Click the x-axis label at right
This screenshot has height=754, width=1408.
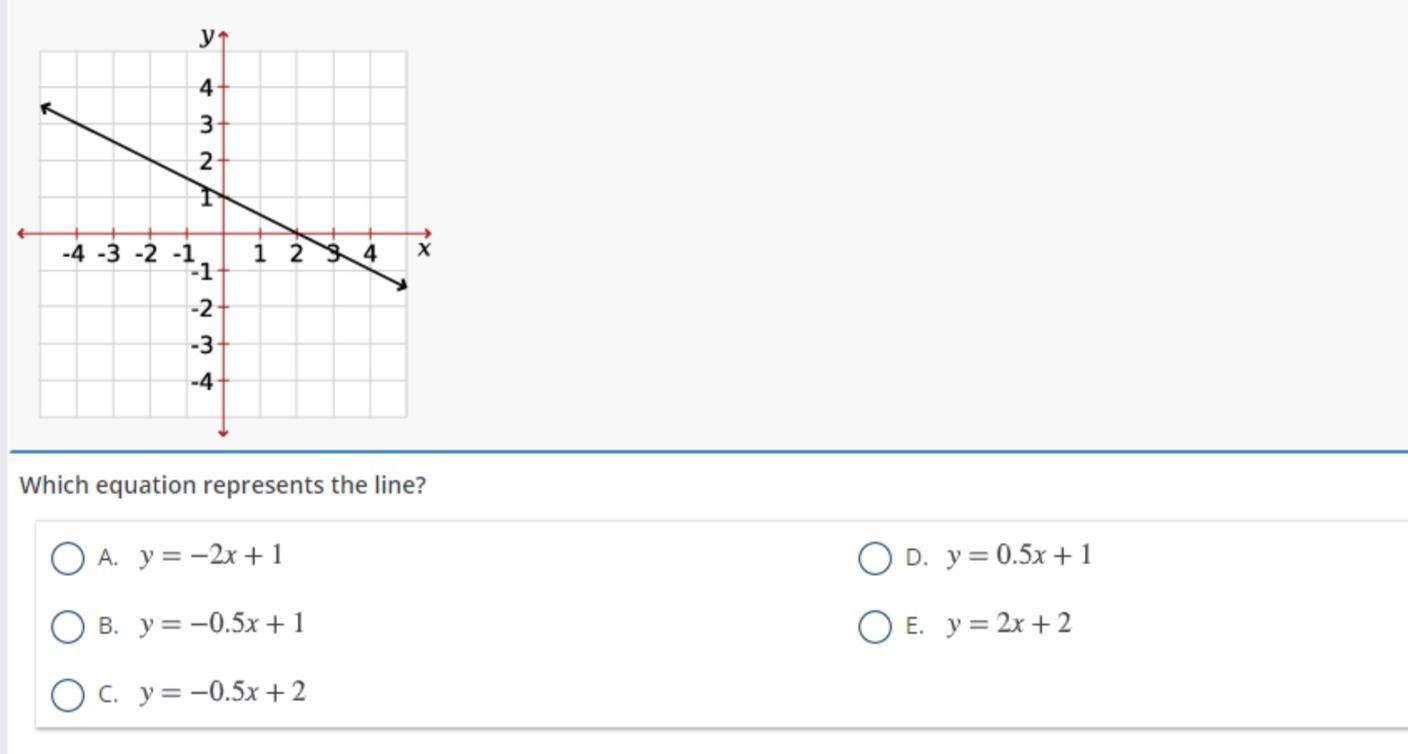point(424,248)
